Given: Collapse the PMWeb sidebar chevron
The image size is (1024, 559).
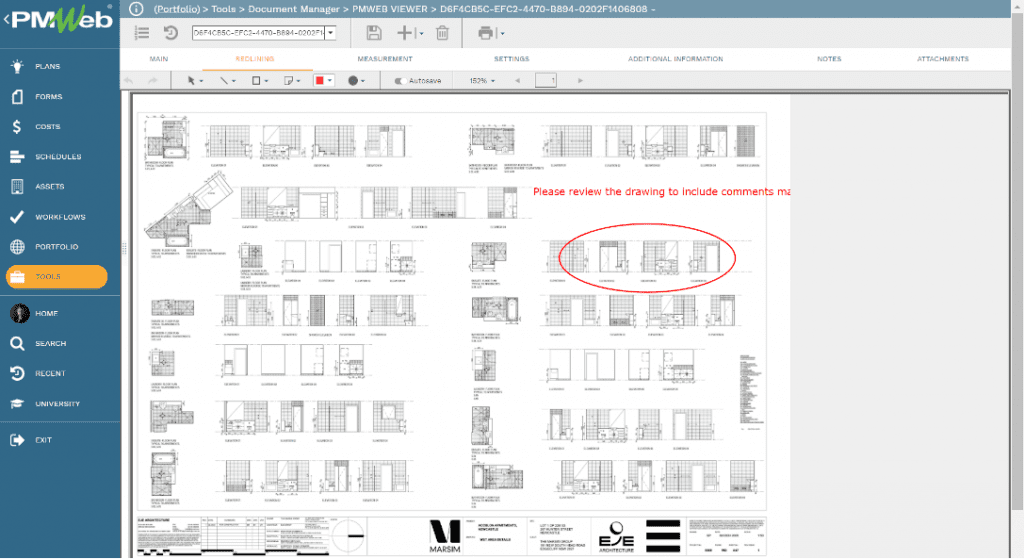Looking at the screenshot, I should pyautogui.click(x=7, y=20).
